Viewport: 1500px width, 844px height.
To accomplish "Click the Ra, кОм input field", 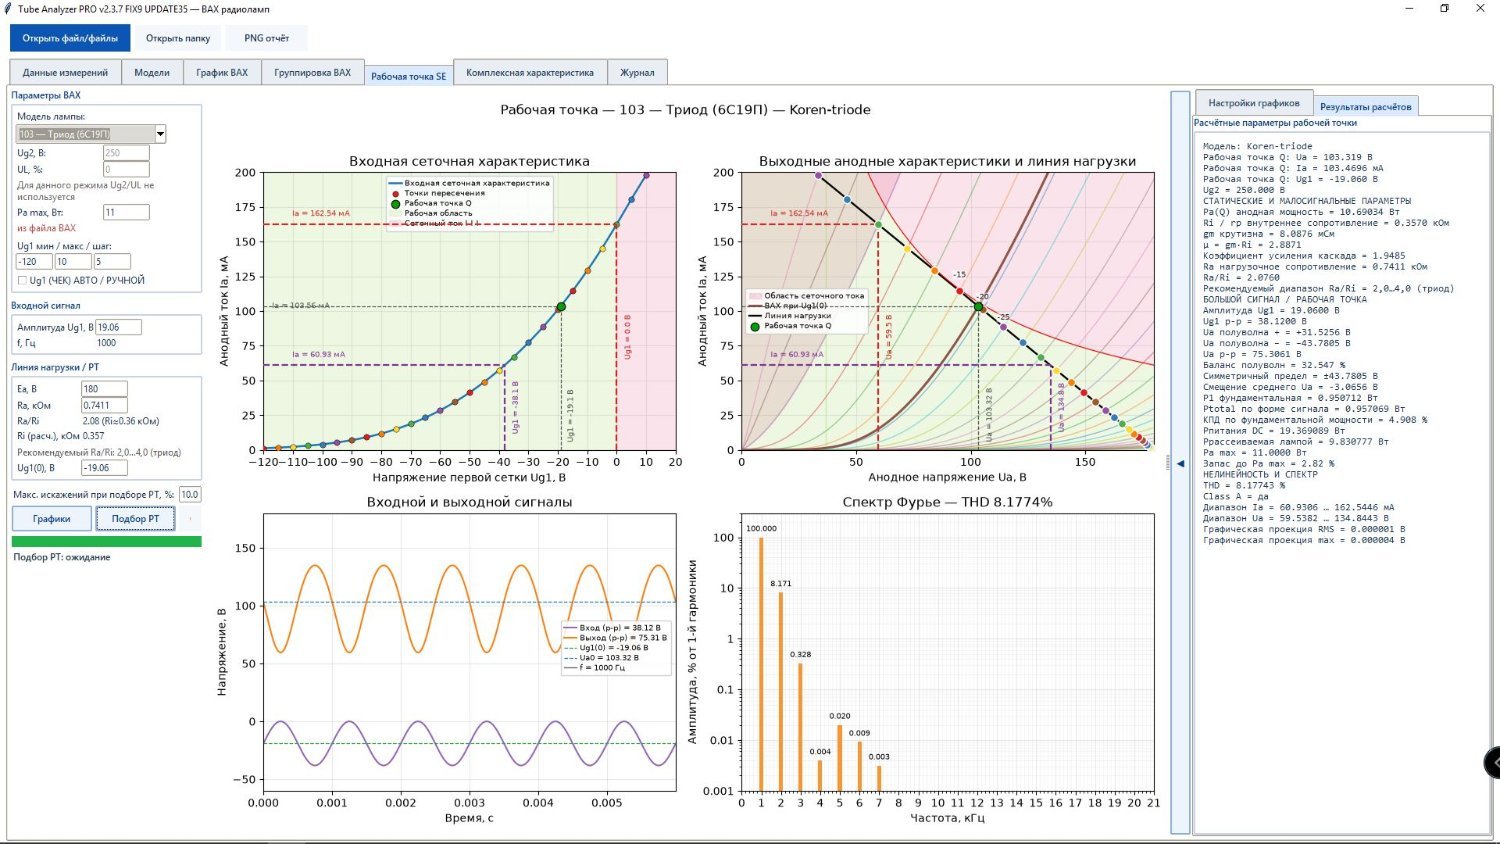I will 104,405.
